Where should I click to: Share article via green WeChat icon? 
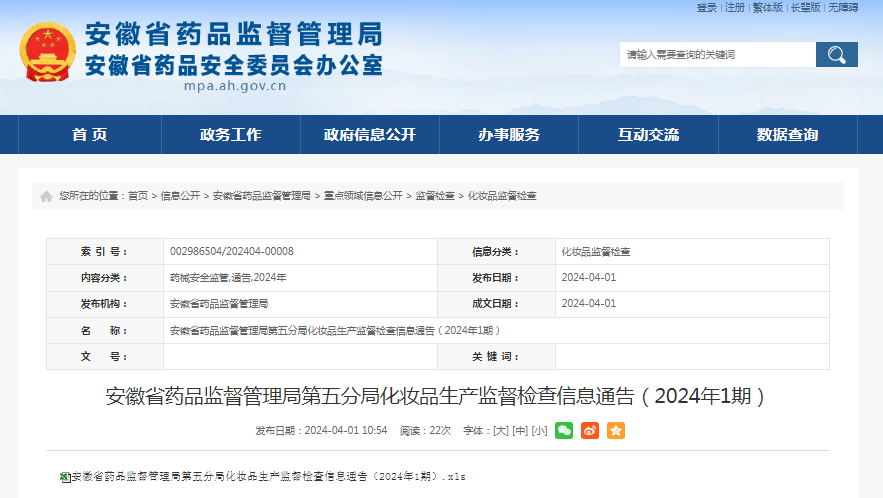564,430
